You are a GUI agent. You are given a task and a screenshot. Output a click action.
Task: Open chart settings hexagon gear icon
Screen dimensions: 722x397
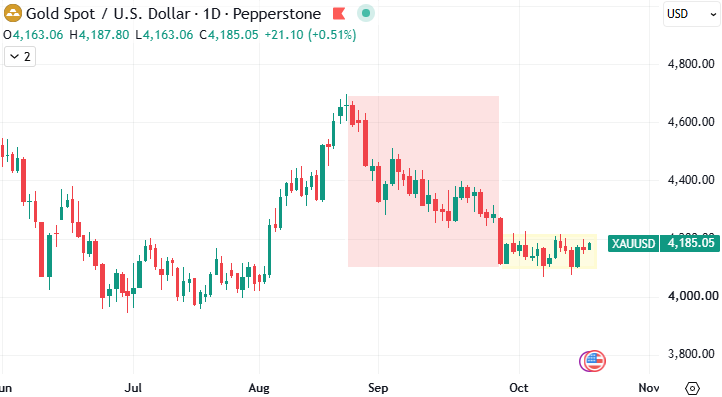(692, 388)
